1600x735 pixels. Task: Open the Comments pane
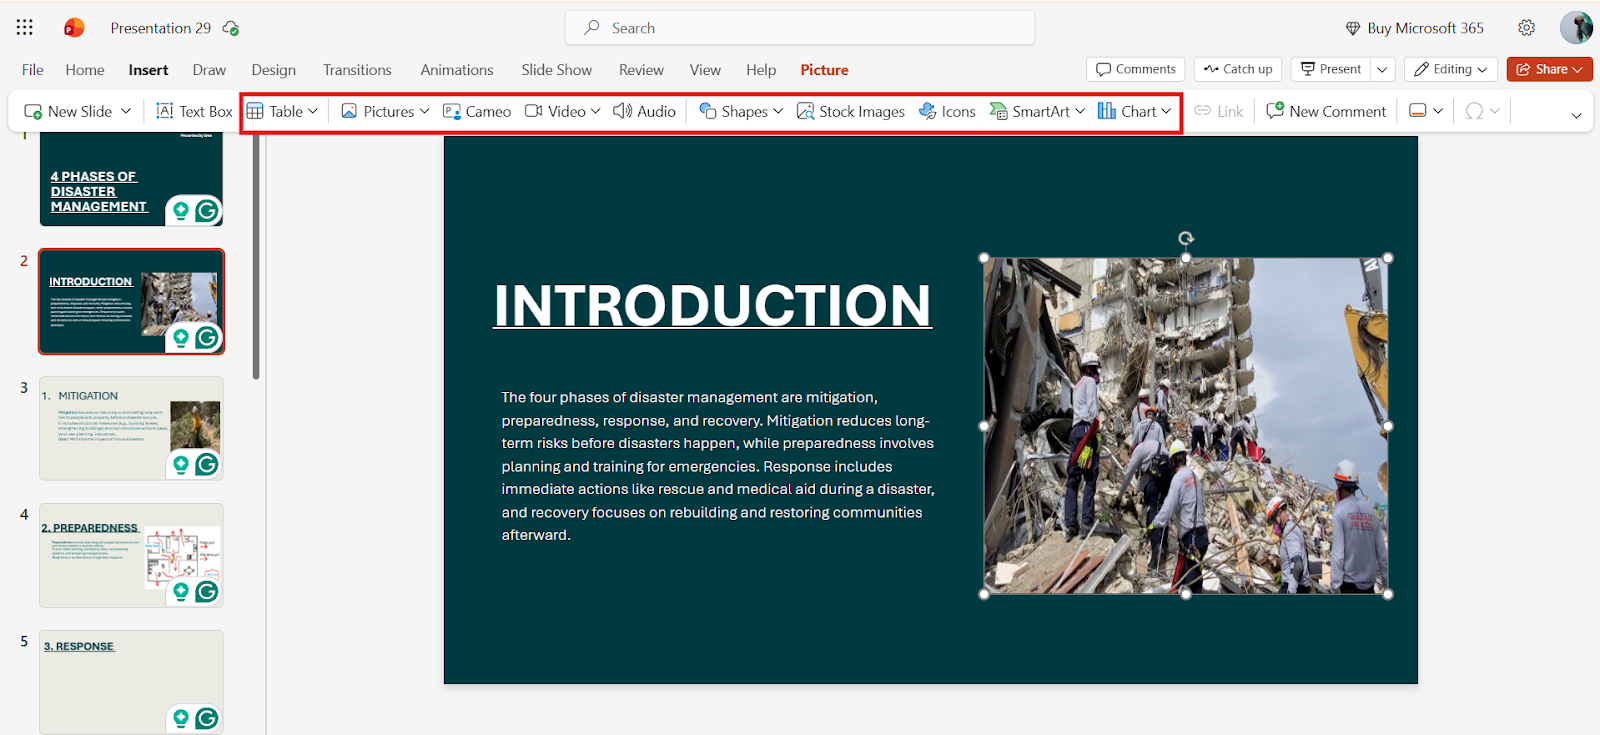click(x=1135, y=69)
